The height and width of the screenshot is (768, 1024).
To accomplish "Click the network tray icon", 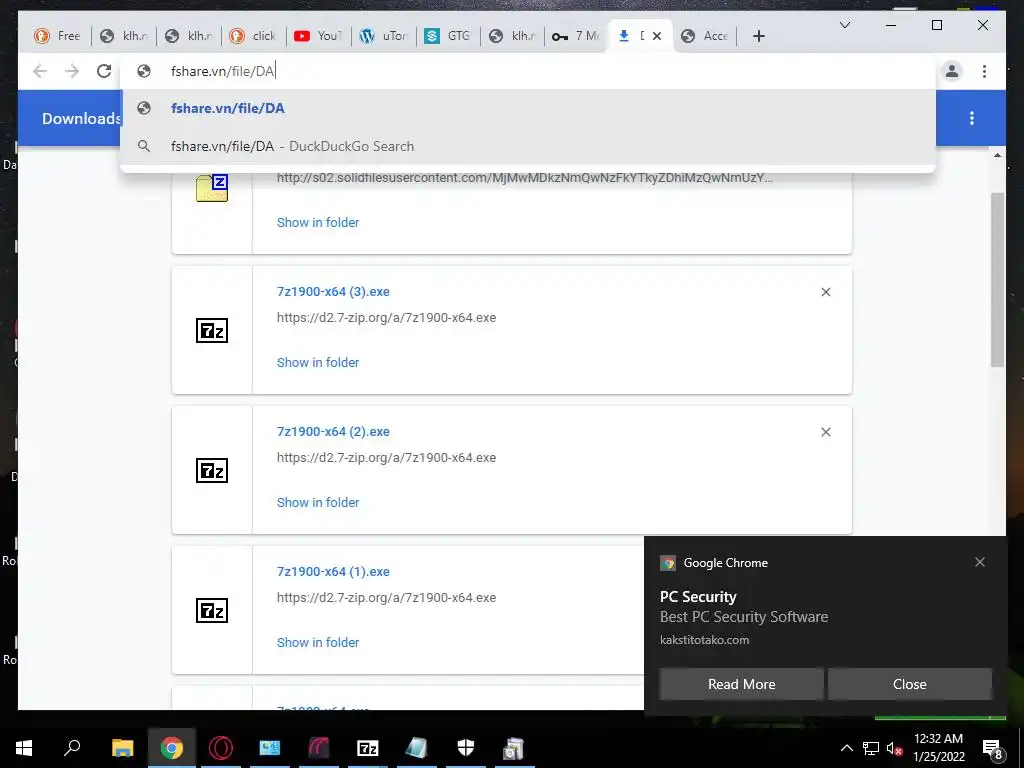I will 871,748.
